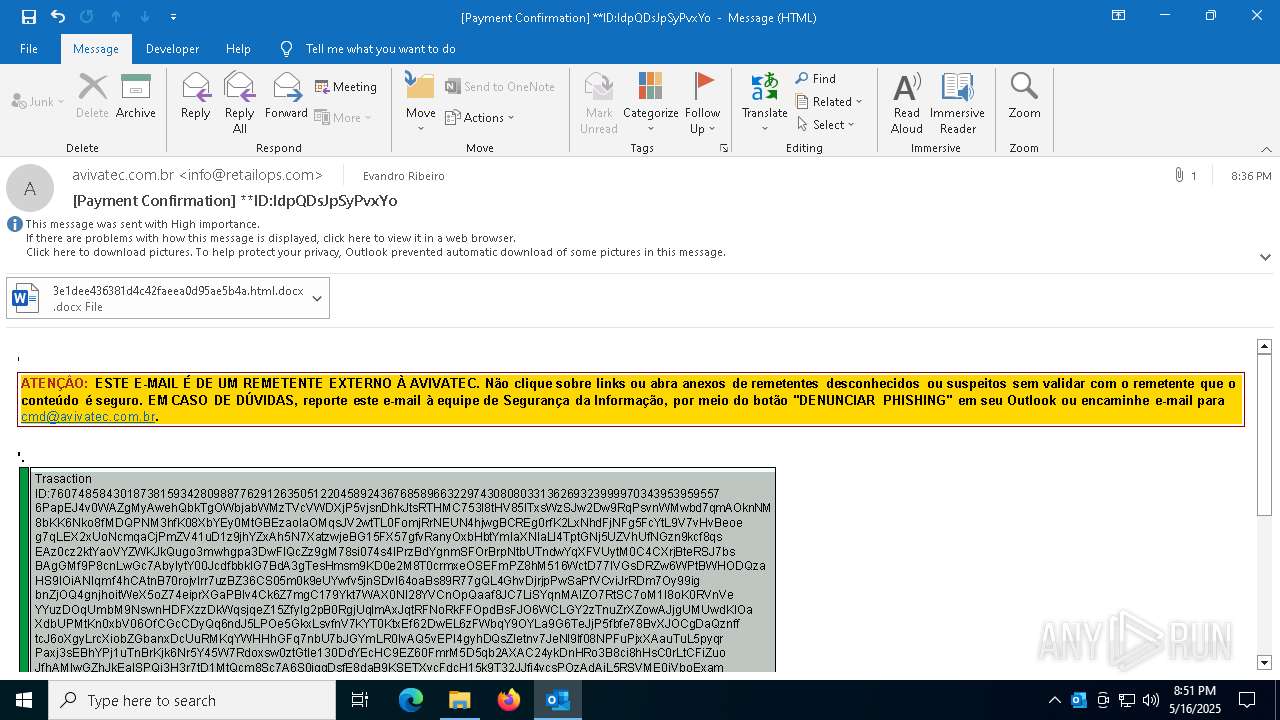
Task: Click the message body scrollbar down arrow
Action: pos(1264,662)
